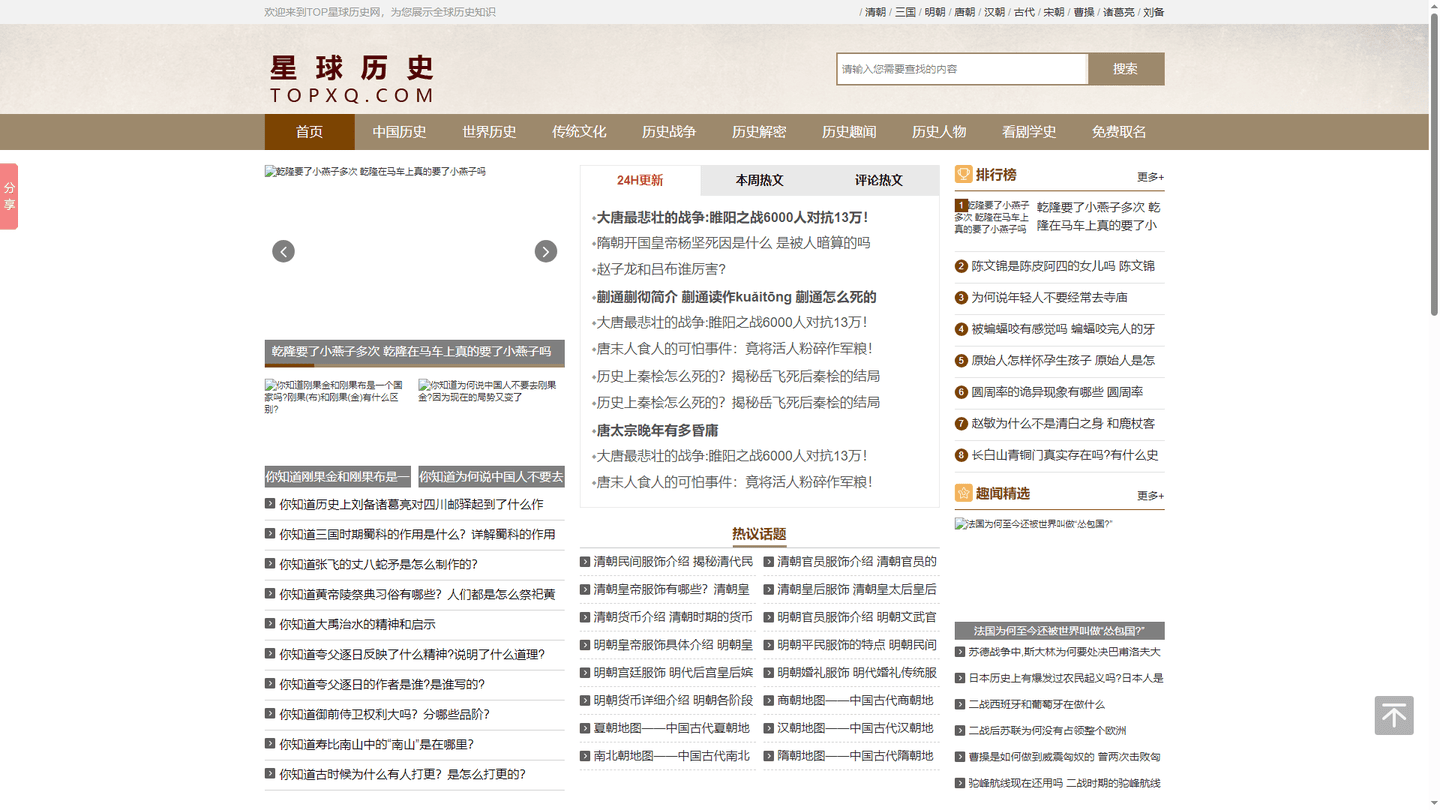Open 曹操是如何做到威震匈奴的
The image size is (1440, 810).
[1064, 757]
